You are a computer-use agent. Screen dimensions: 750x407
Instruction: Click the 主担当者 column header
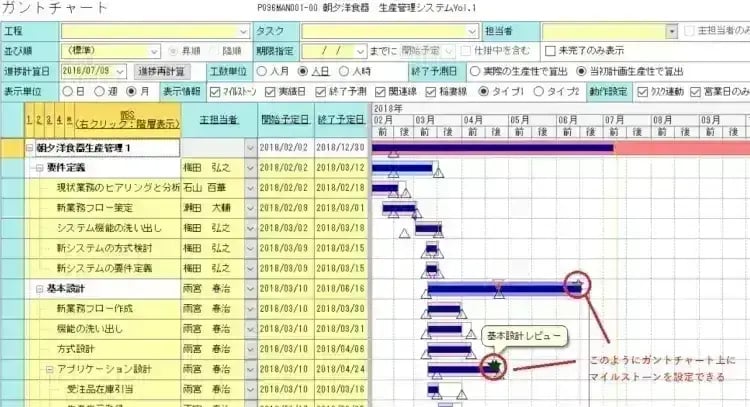pyautogui.click(x=218, y=119)
